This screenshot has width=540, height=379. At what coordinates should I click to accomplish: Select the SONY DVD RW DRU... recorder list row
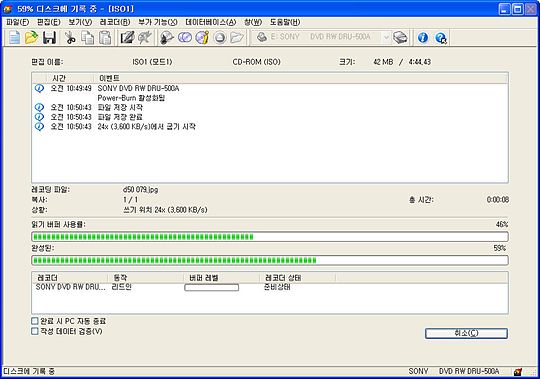270,287
